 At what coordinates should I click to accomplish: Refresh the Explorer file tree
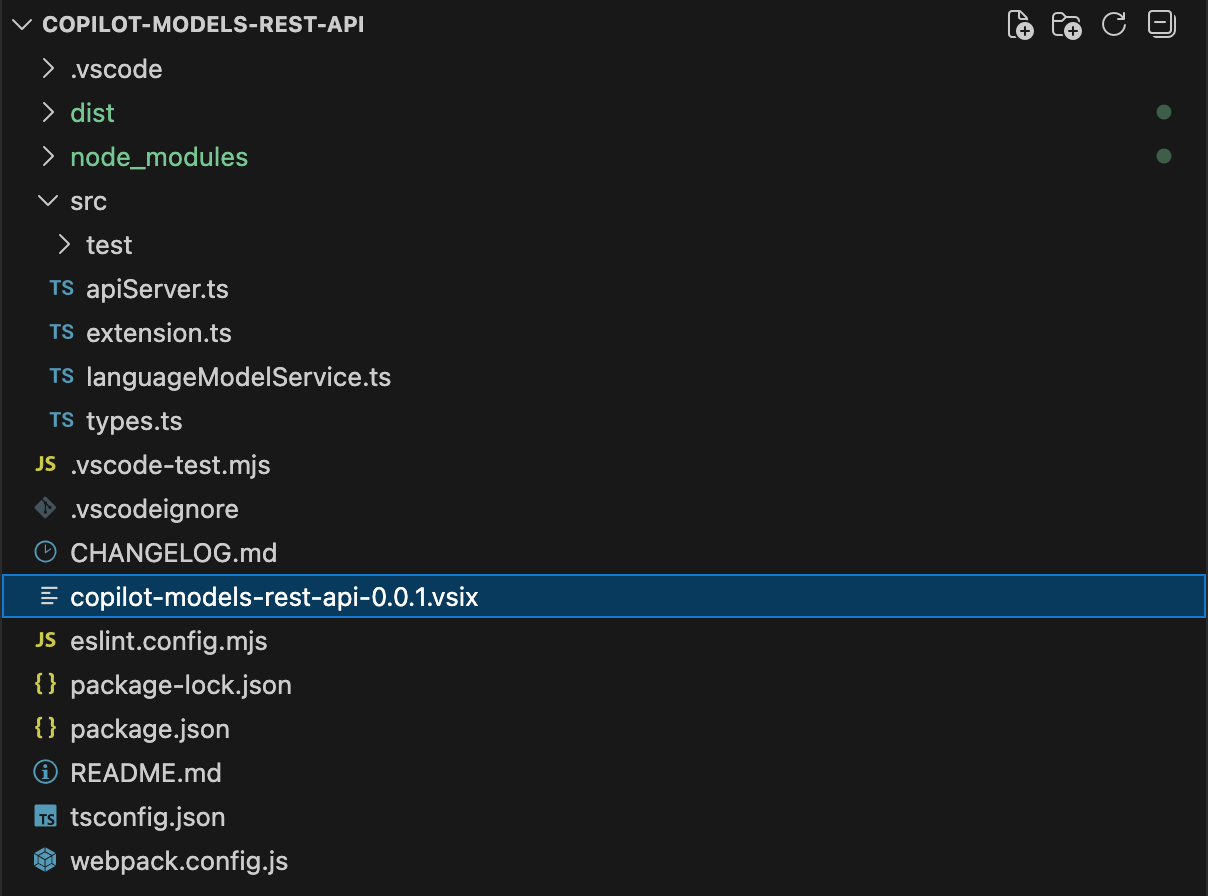(x=1114, y=25)
